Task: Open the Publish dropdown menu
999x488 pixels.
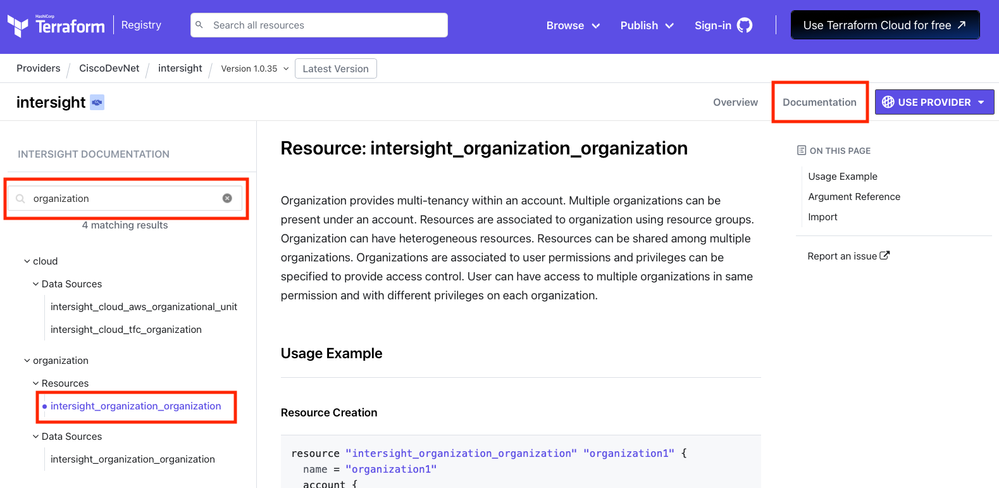Action: [x=647, y=25]
